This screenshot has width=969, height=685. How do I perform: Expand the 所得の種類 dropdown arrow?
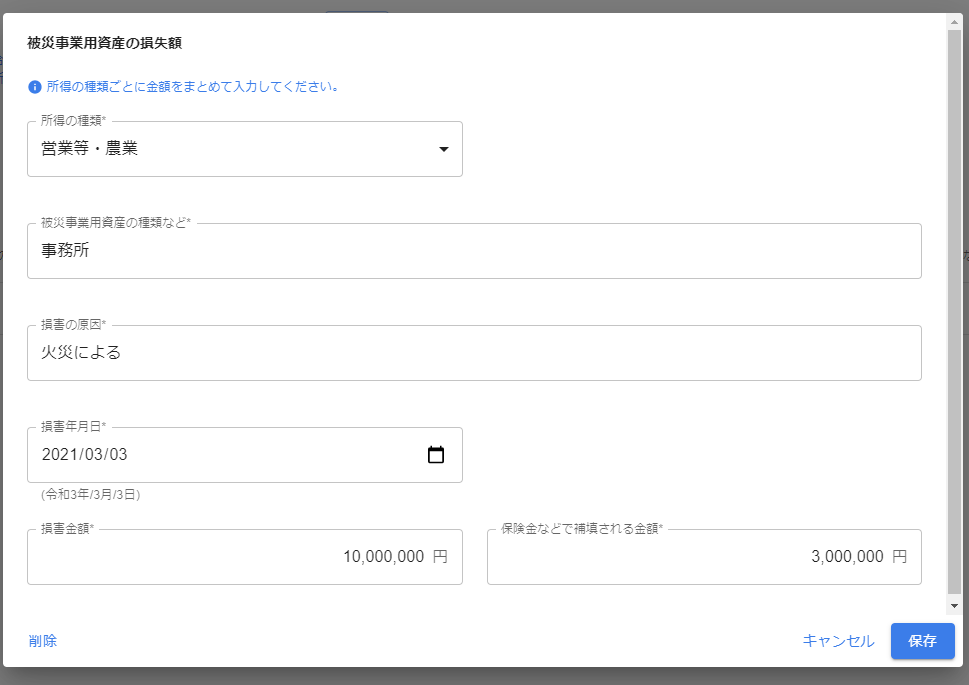[x=443, y=149]
